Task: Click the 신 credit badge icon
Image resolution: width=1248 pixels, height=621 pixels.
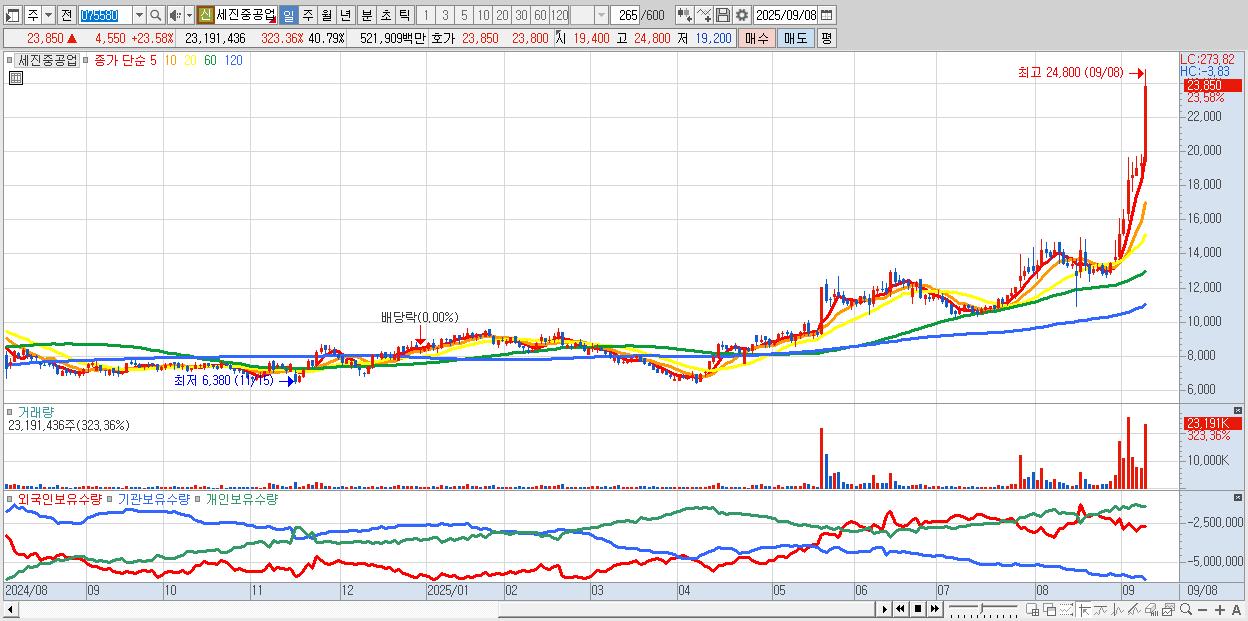Action: pos(204,15)
